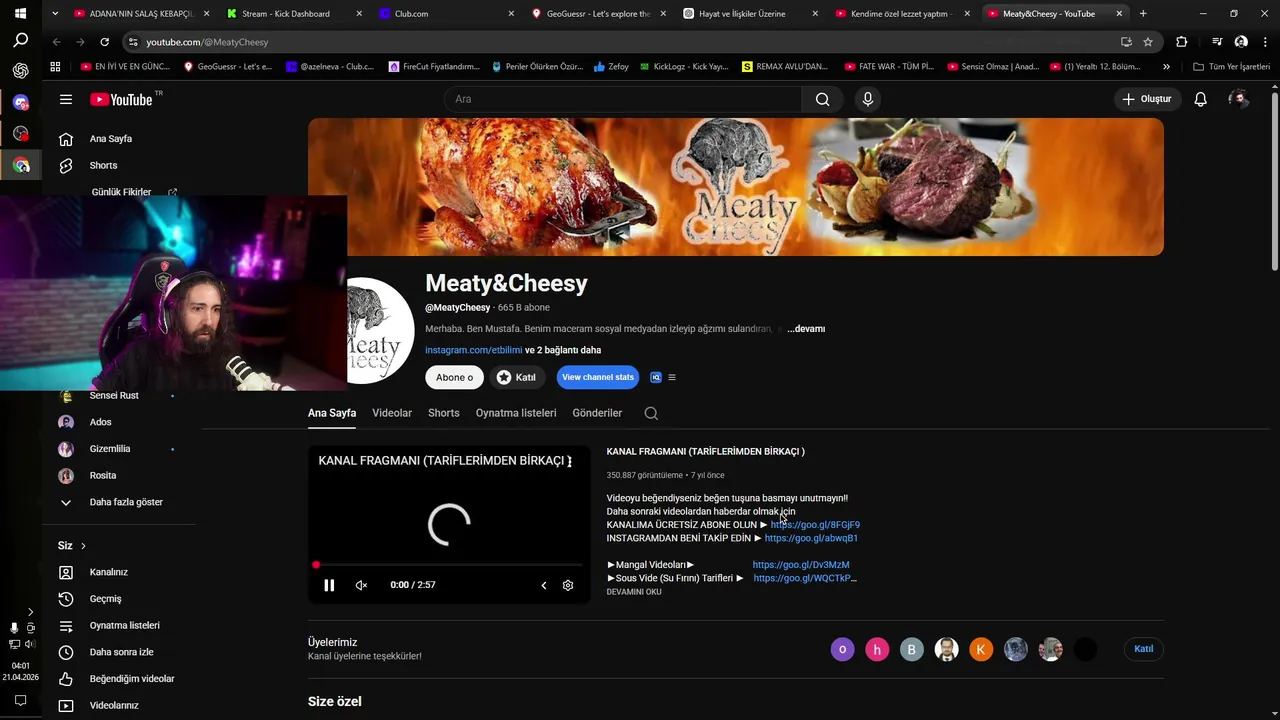This screenshot has width=1280, height=720.
Task: Open the browser extensions puzzle icon
Action: click(1181, 42)
